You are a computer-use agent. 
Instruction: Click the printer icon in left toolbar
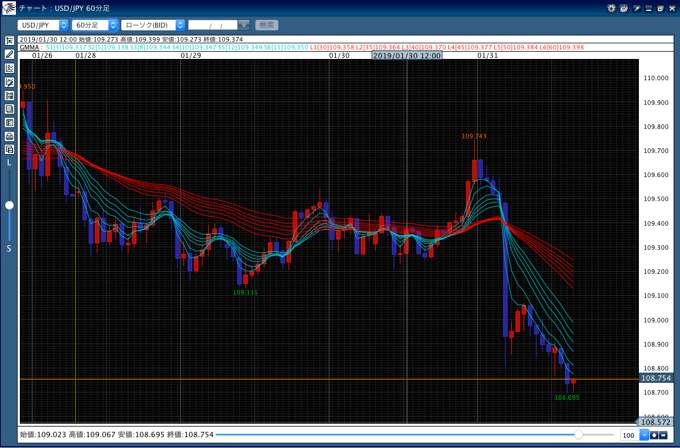(x=9, y=136)
